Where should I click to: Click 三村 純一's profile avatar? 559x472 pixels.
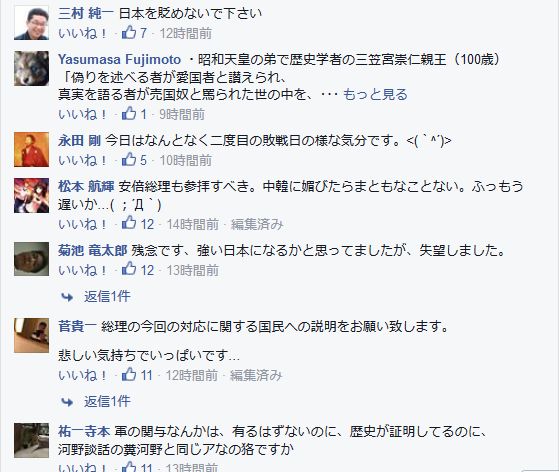31,22
